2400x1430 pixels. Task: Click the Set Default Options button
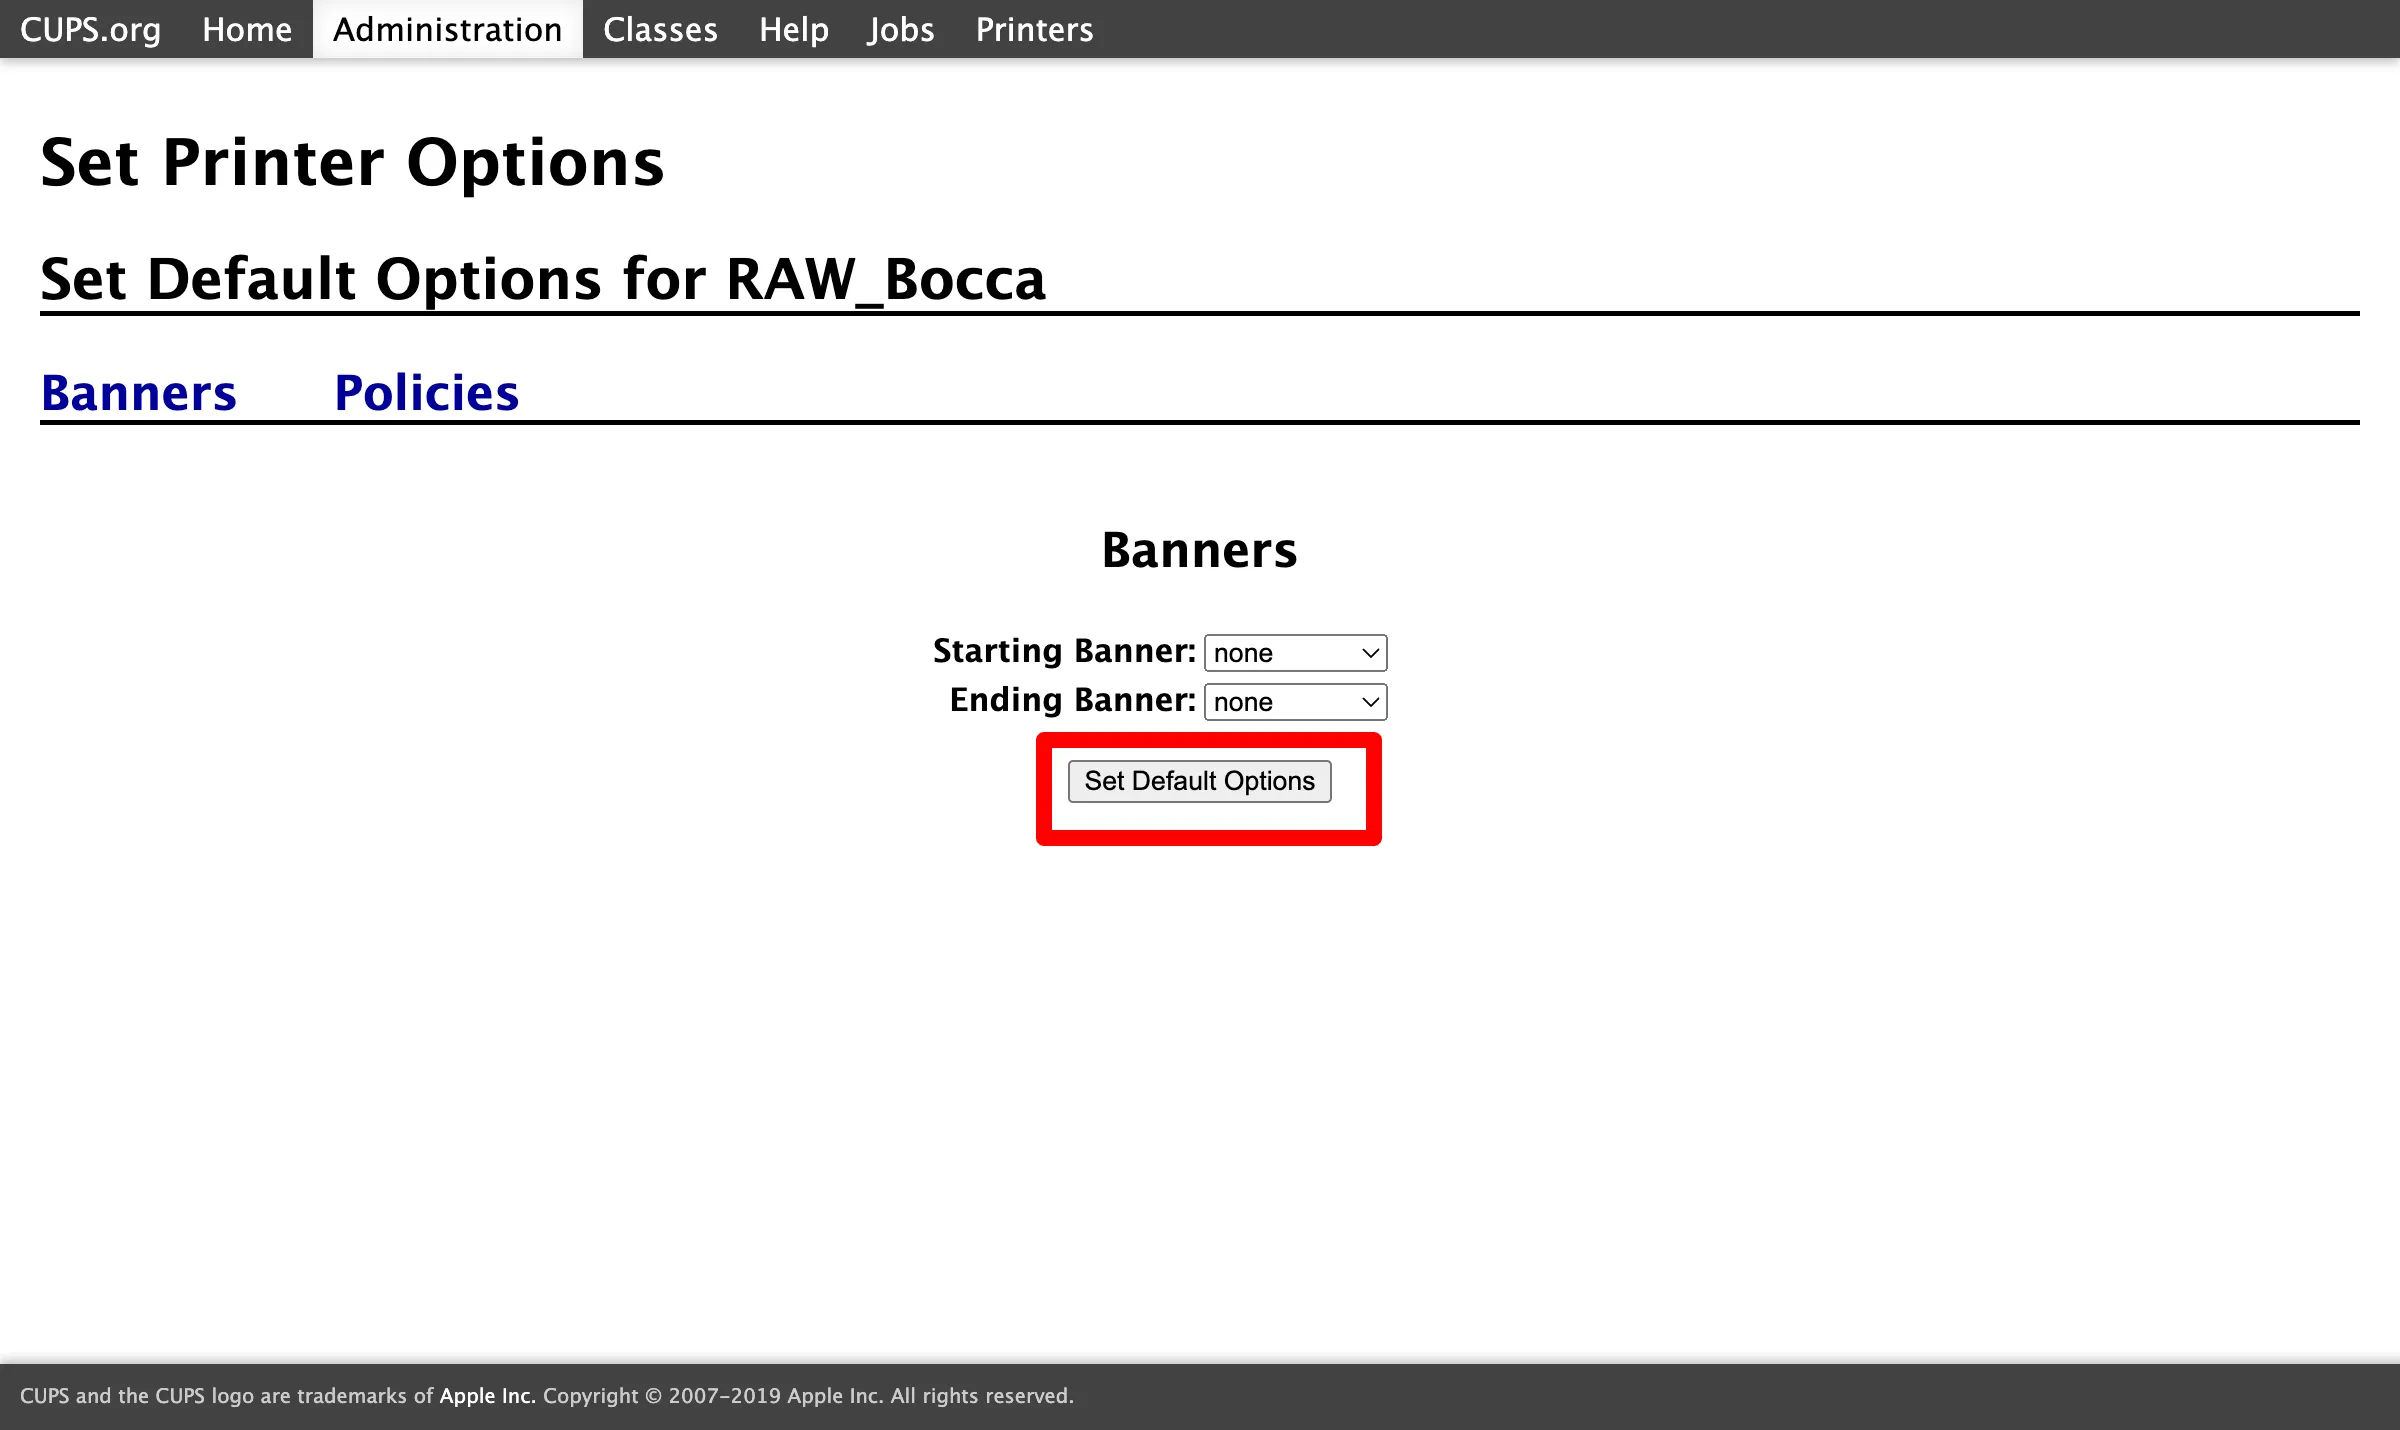click(1199, 781)
